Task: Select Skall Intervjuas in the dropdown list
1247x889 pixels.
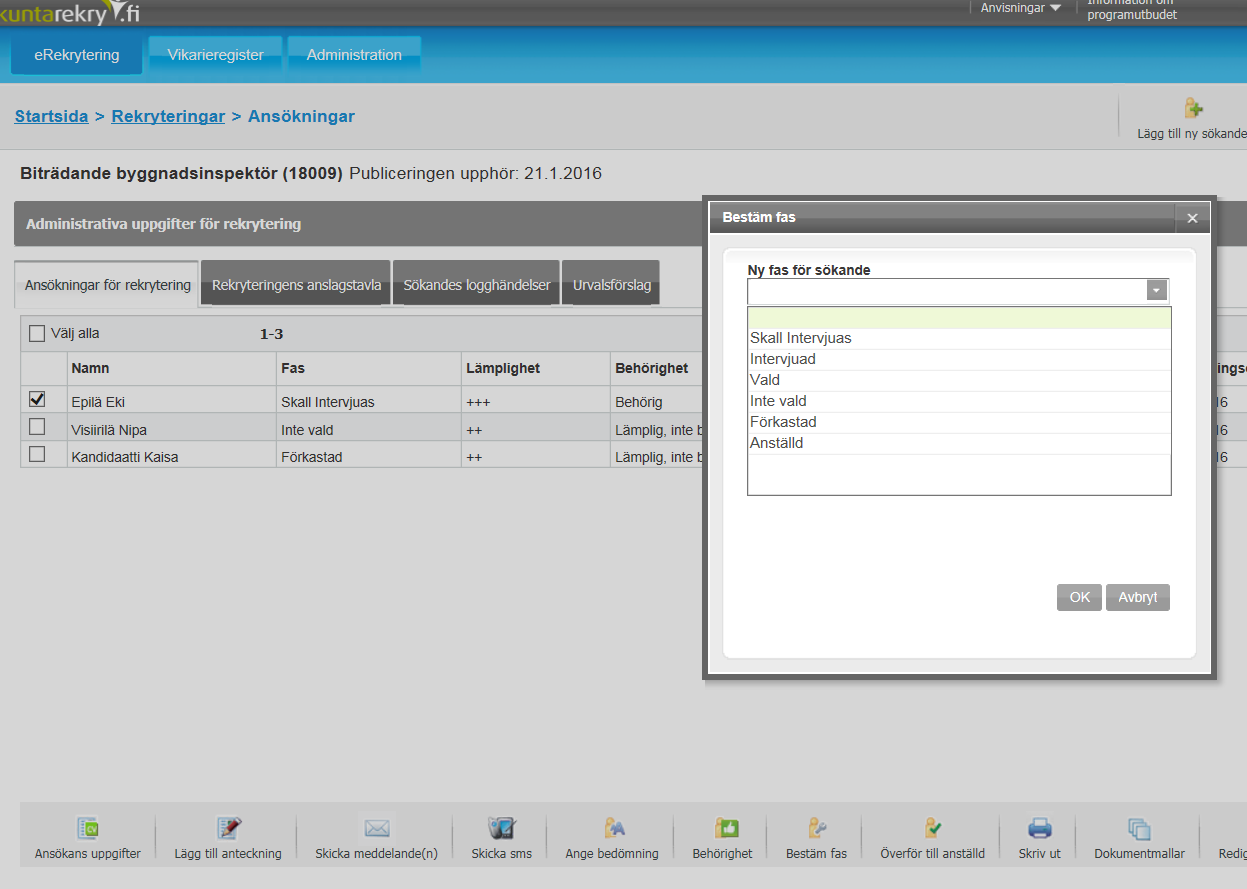Action: point(959,338)
